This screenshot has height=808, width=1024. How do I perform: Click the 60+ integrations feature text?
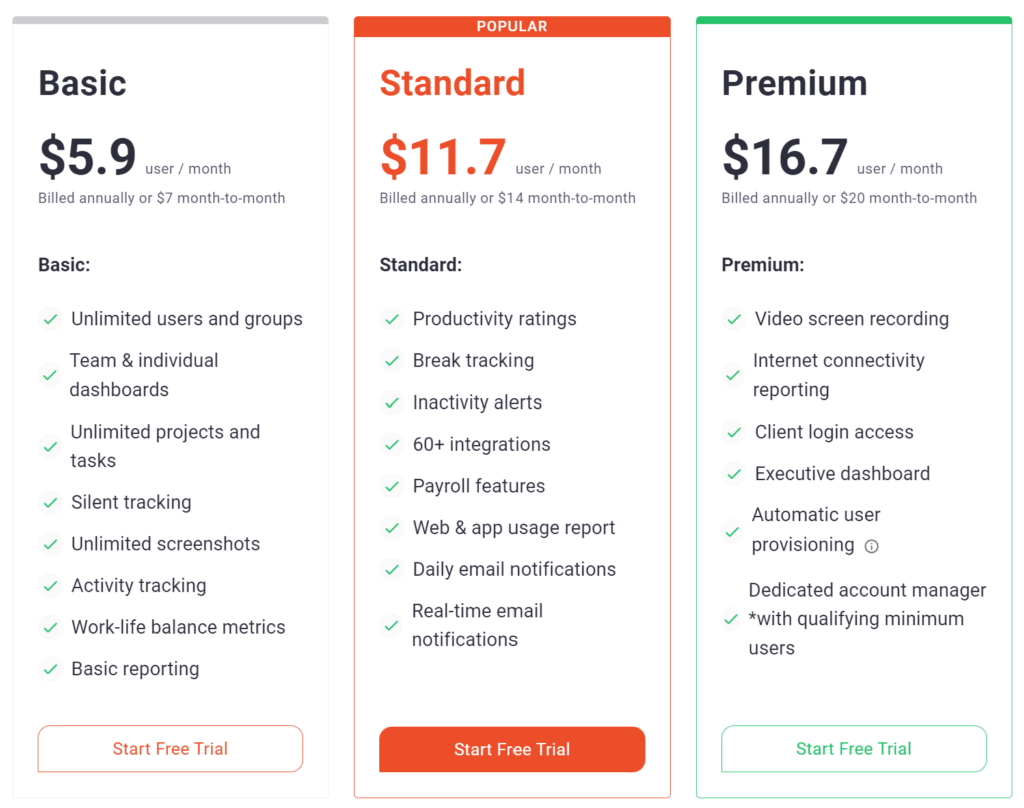(481, 444)
